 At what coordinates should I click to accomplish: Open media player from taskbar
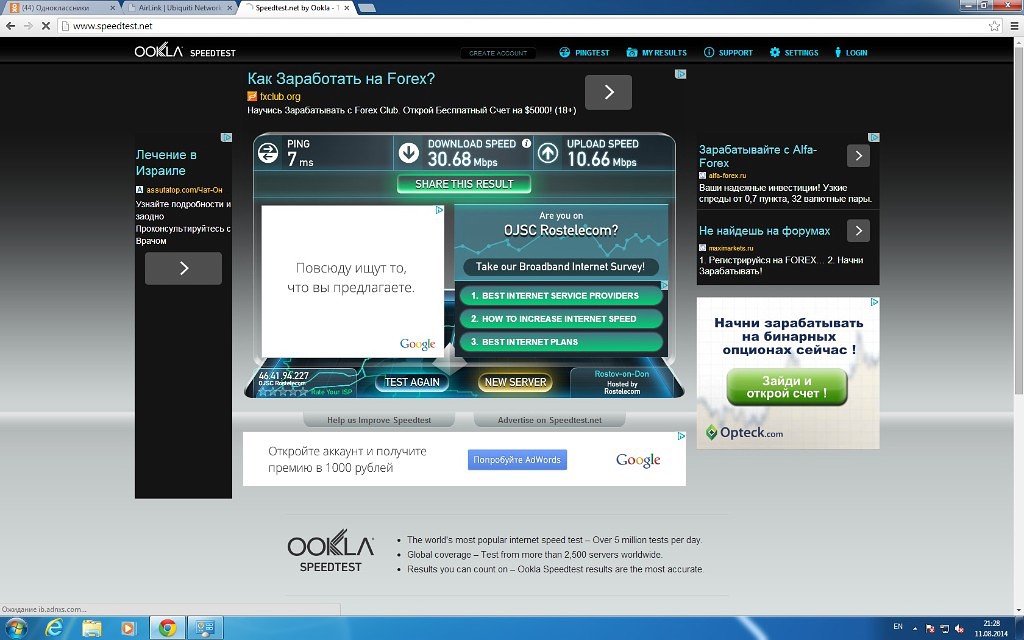pyautogui.click(x=128, y=628)
